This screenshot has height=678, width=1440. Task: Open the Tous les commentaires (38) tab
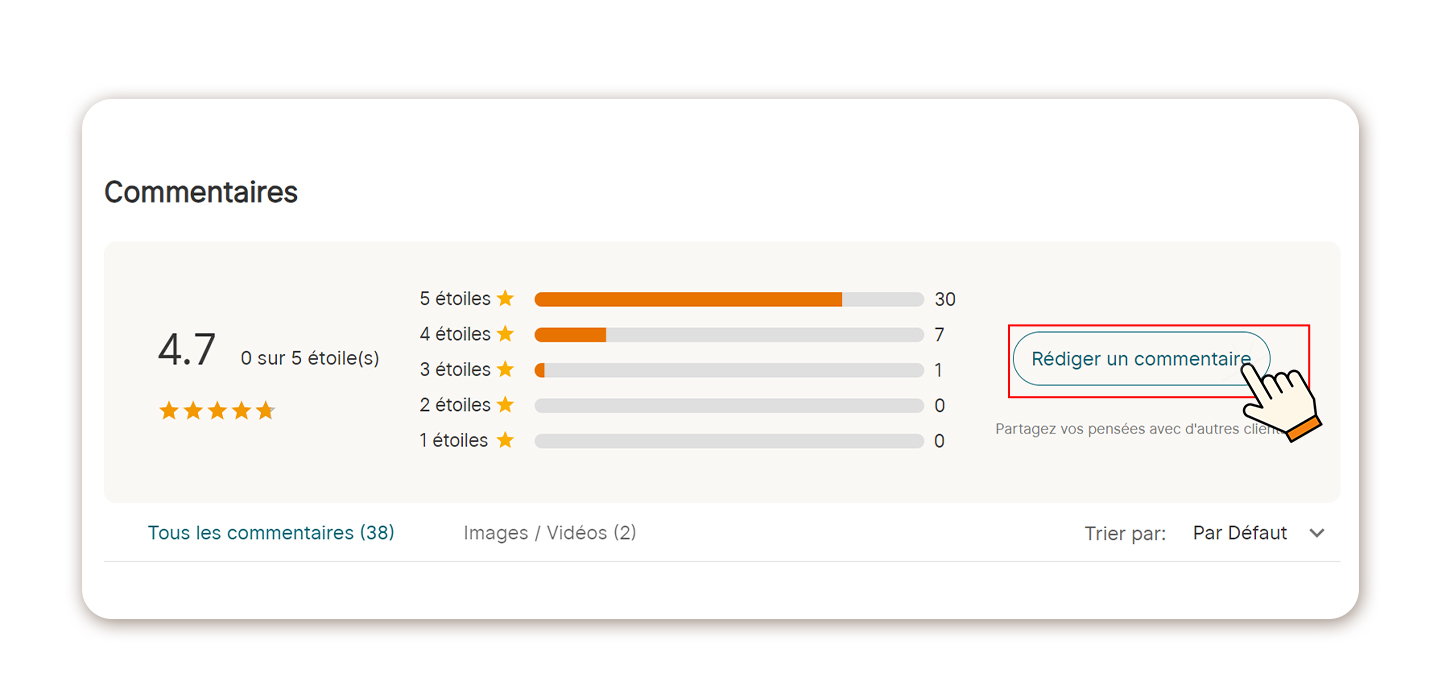pyautogui.click(x=271, y=533)
